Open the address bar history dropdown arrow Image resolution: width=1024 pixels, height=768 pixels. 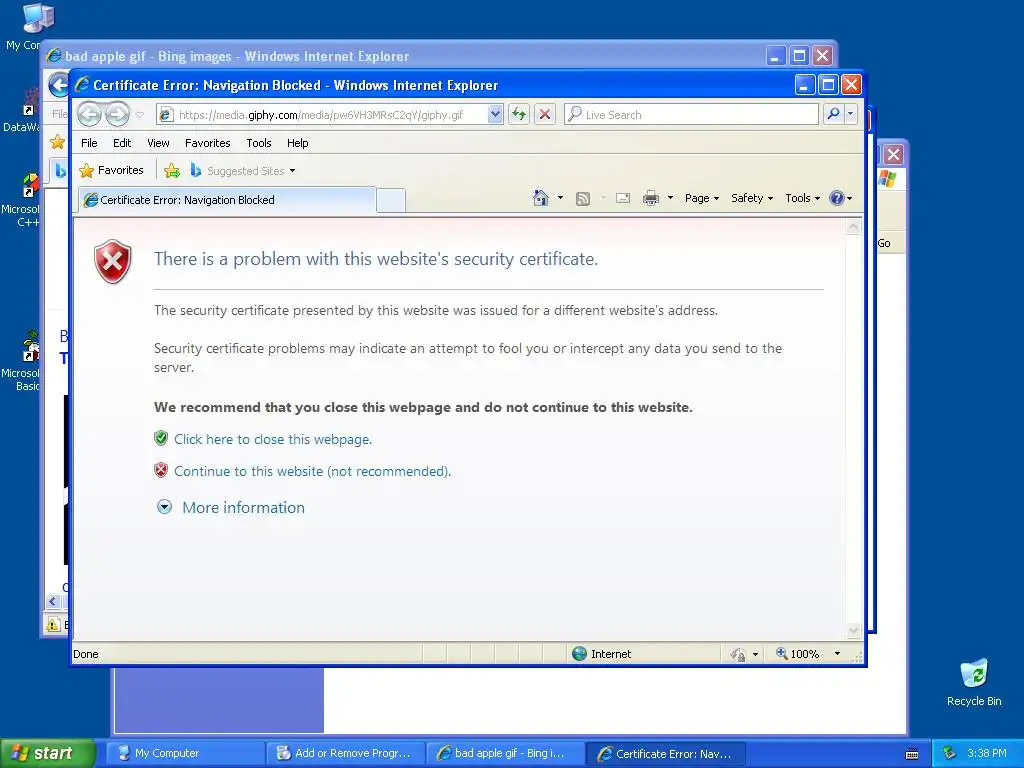click(x=495, y=115)
